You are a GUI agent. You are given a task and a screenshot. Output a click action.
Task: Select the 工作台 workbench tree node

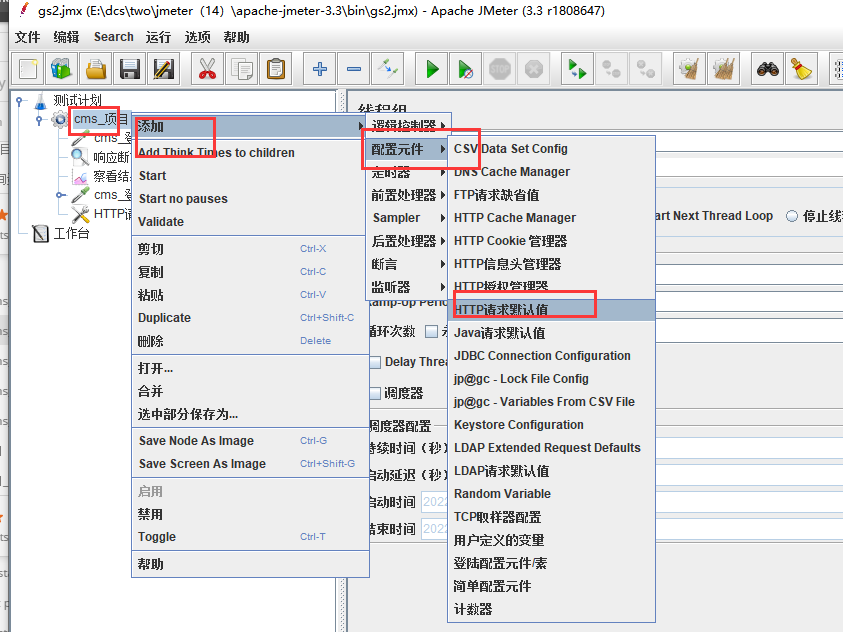coord(71,233)
